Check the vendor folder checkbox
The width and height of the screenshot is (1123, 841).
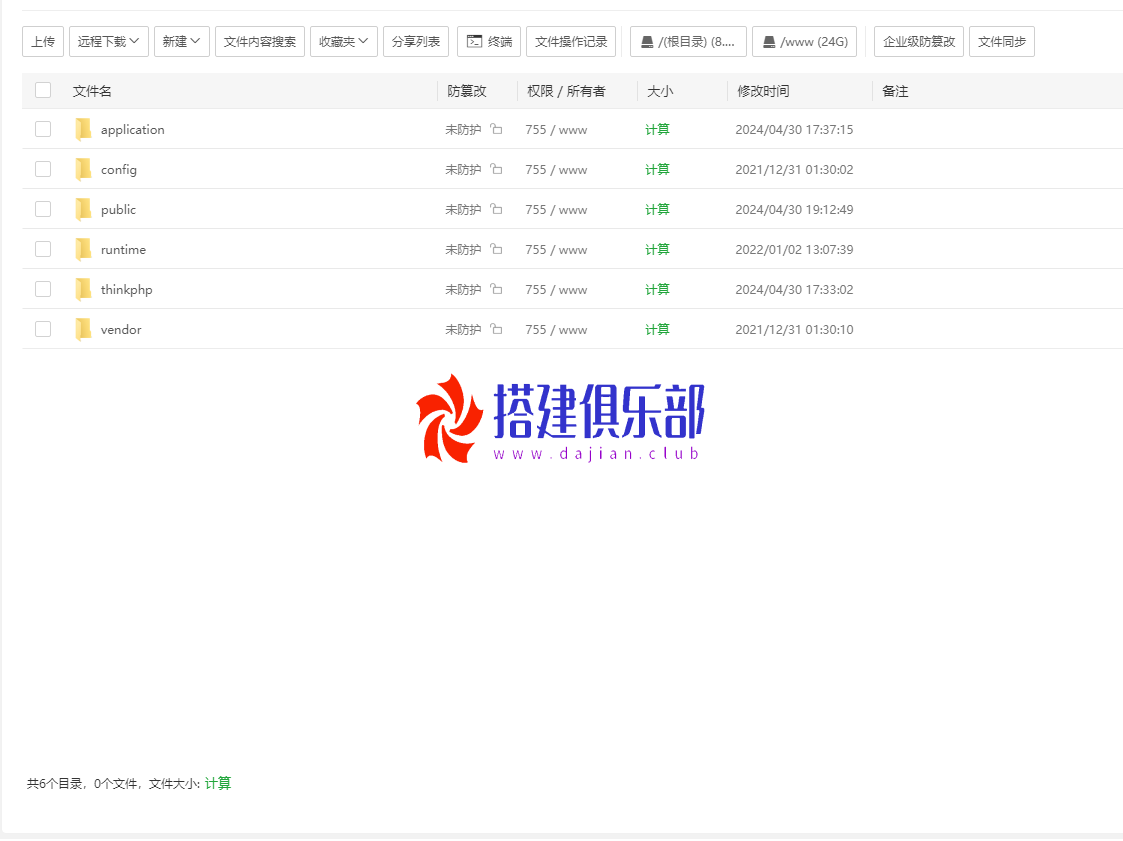[x=43, y=330]
